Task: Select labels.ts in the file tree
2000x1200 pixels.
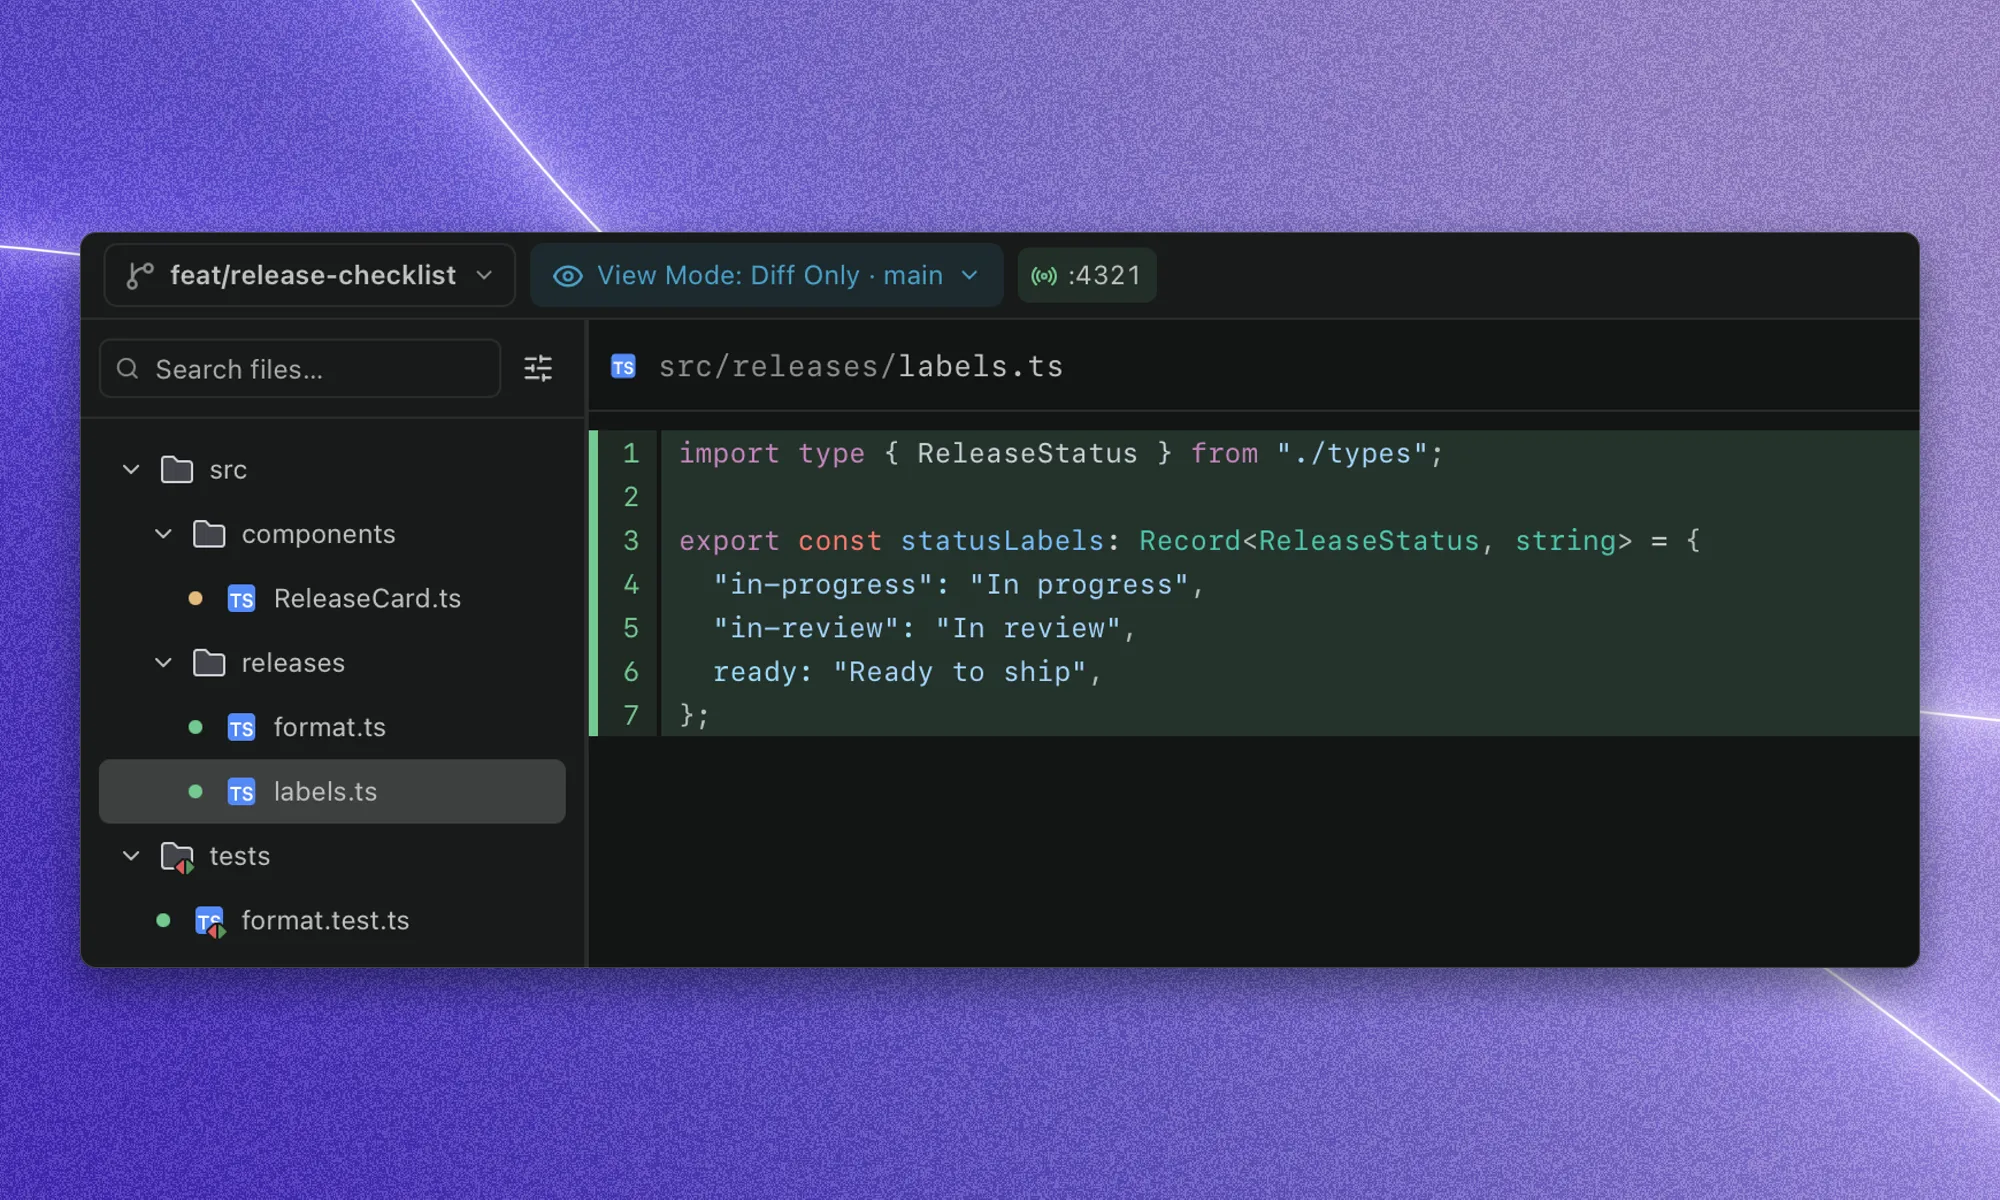Action: (x=332, y=792)
